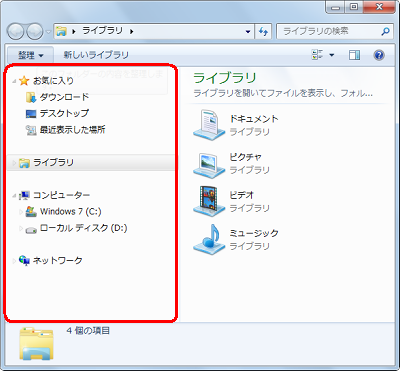Collapse the コンピューター tree node arrow
Screen dimensions: 400x371
point(14,196)
